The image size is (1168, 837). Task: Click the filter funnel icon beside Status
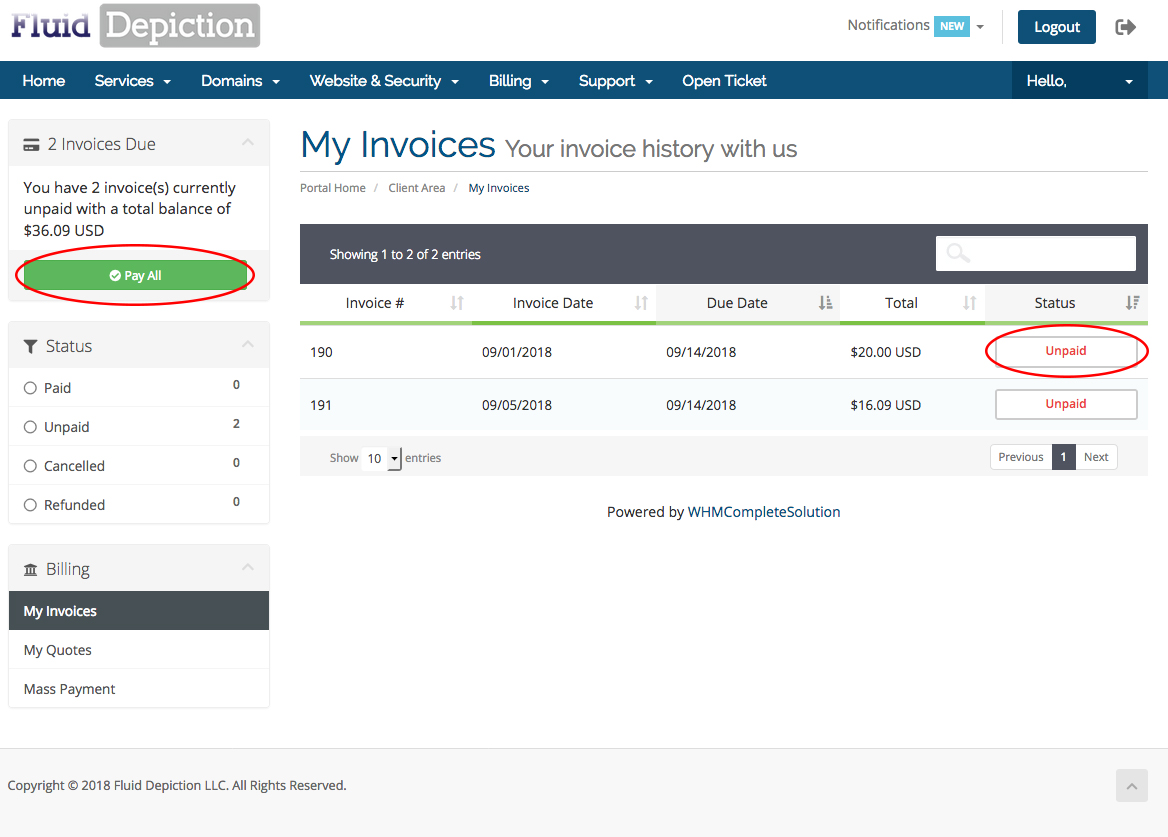tap(31, 346)
